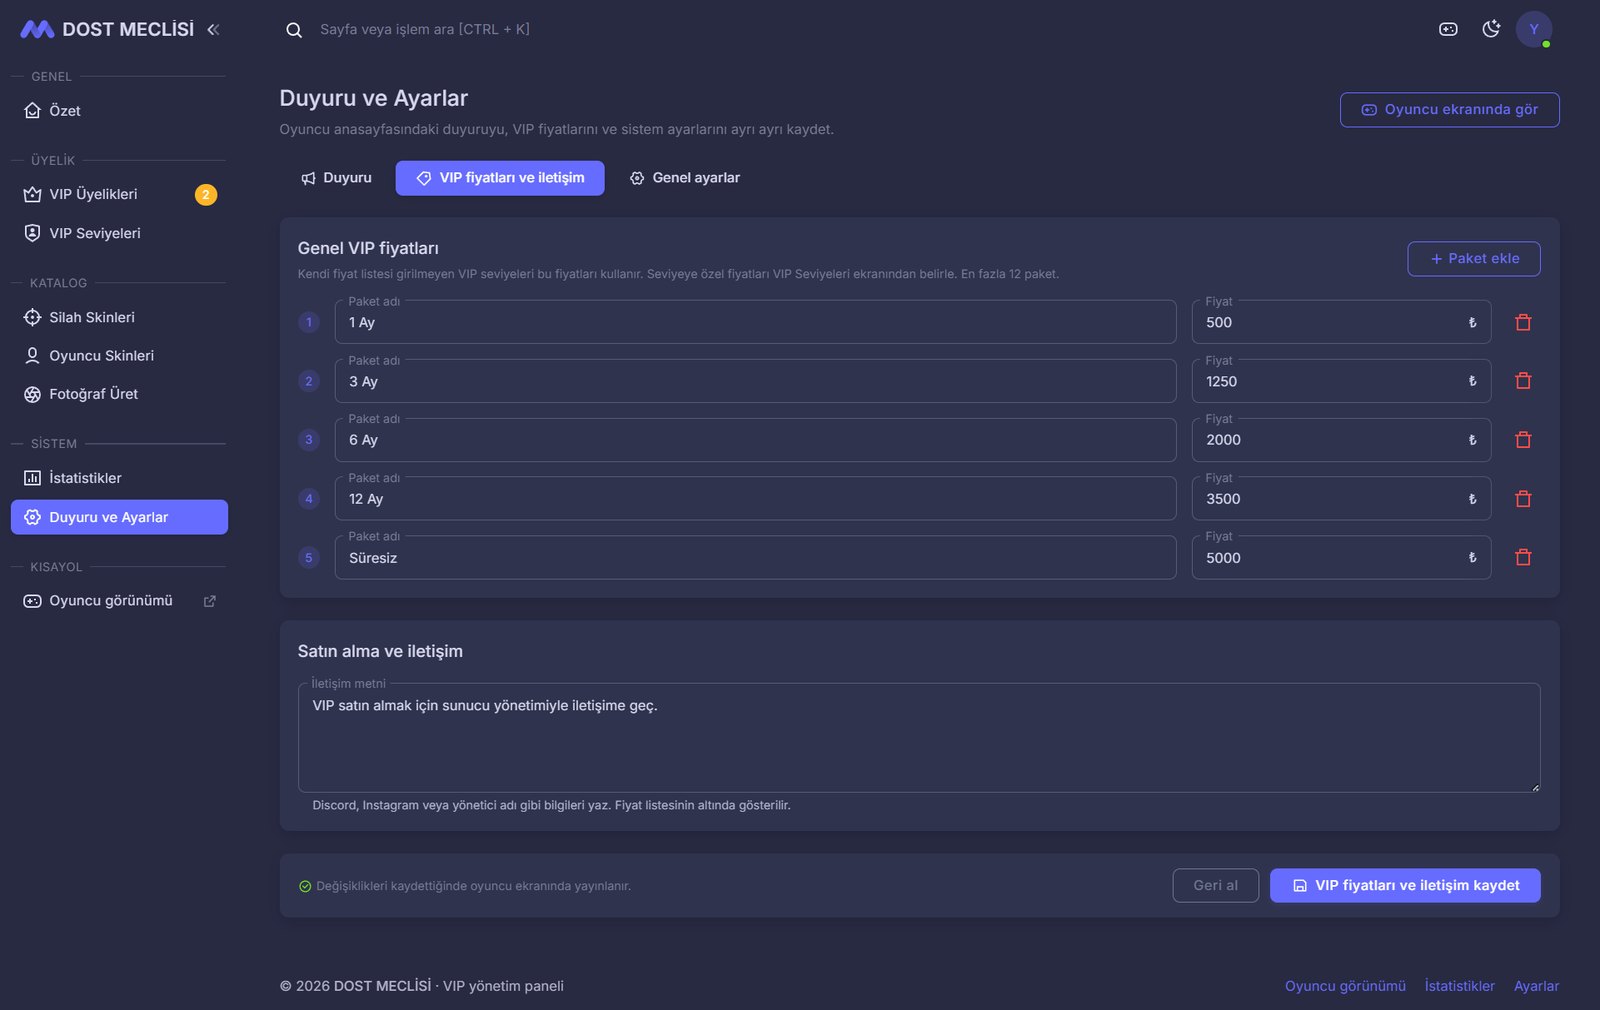Open İstatistikler footer link
The width and height of the screenshot is (1600, 1010).
coord(1460,986)
